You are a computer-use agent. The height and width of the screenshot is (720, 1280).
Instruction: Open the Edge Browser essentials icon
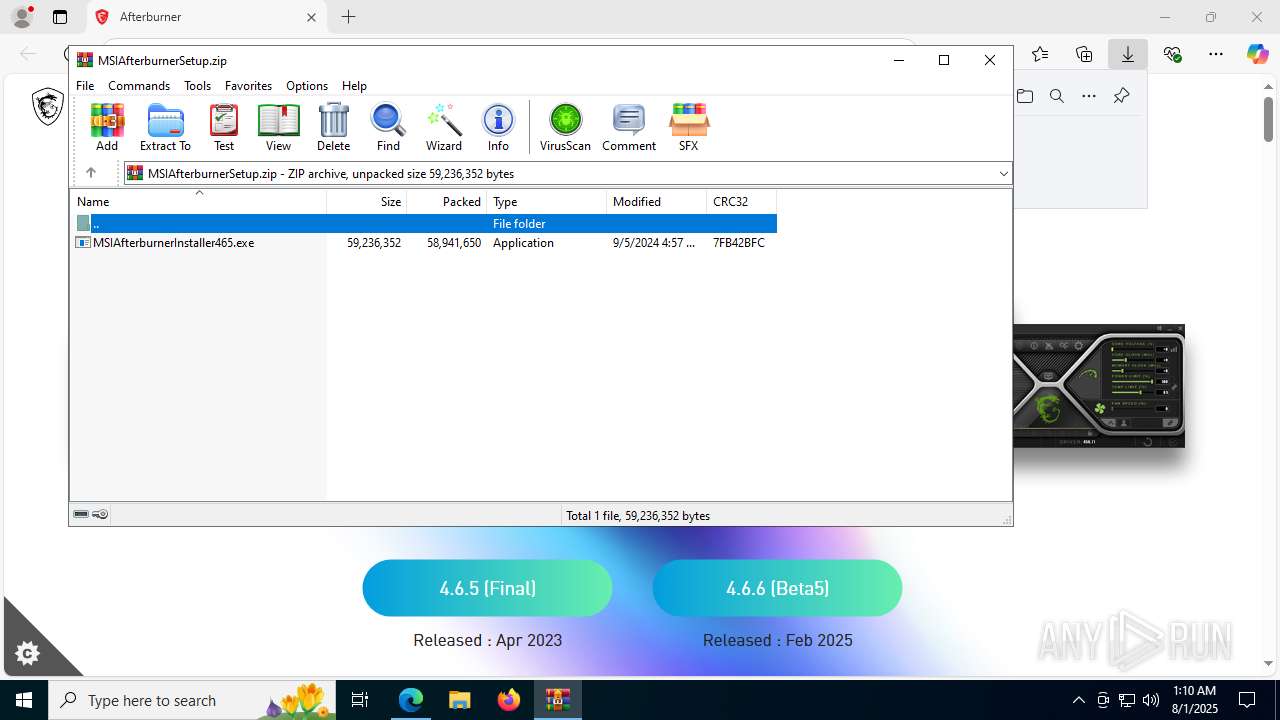[x=1172, y=54]
